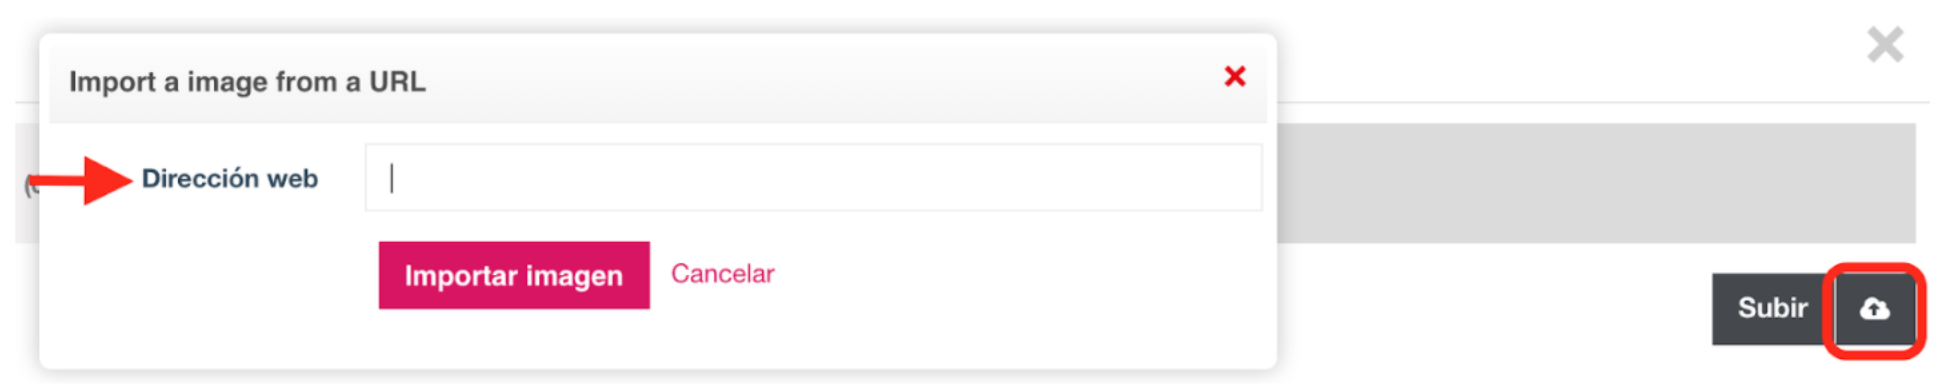Click the grey upload drop area behind dialog
This screenshot has width=1942, height=390.
pos(1595,183)
